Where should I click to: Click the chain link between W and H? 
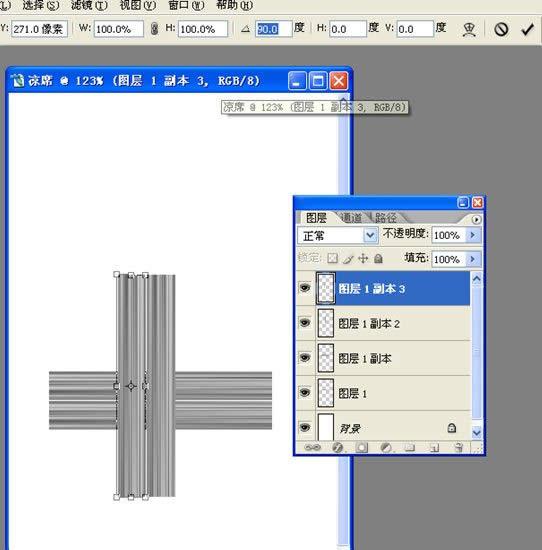pos(154,29)
